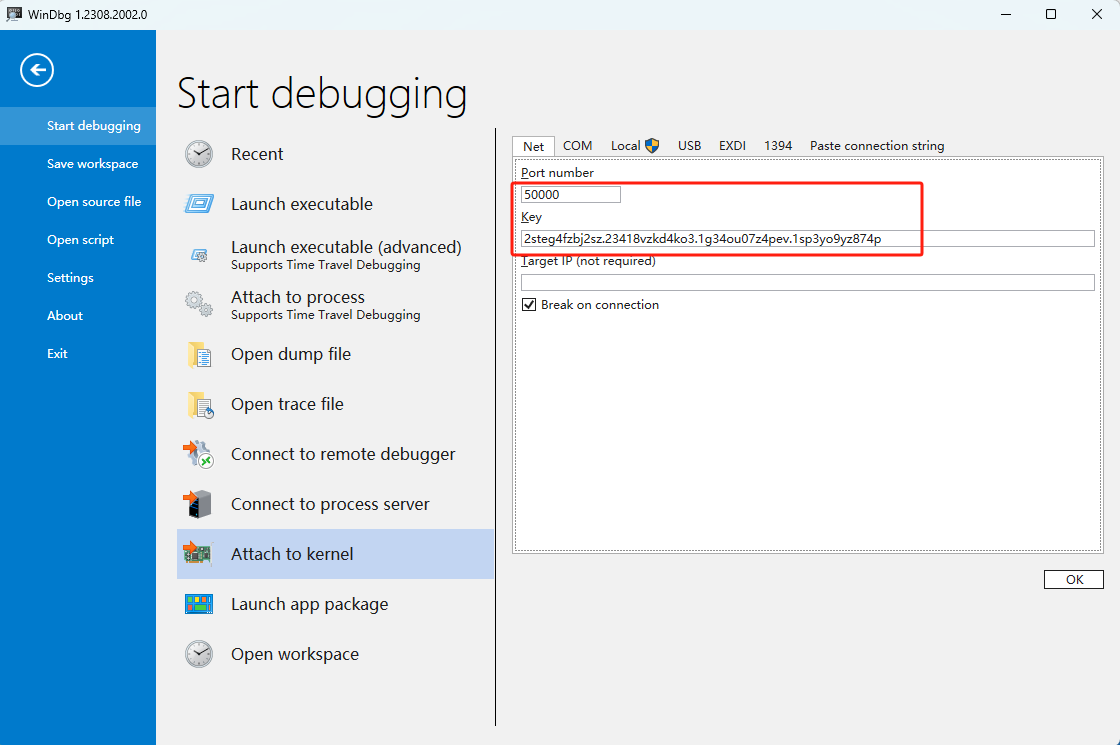Click the Launch app package icon
This screenshot has width=1120, height=745.
pos(199,604)
